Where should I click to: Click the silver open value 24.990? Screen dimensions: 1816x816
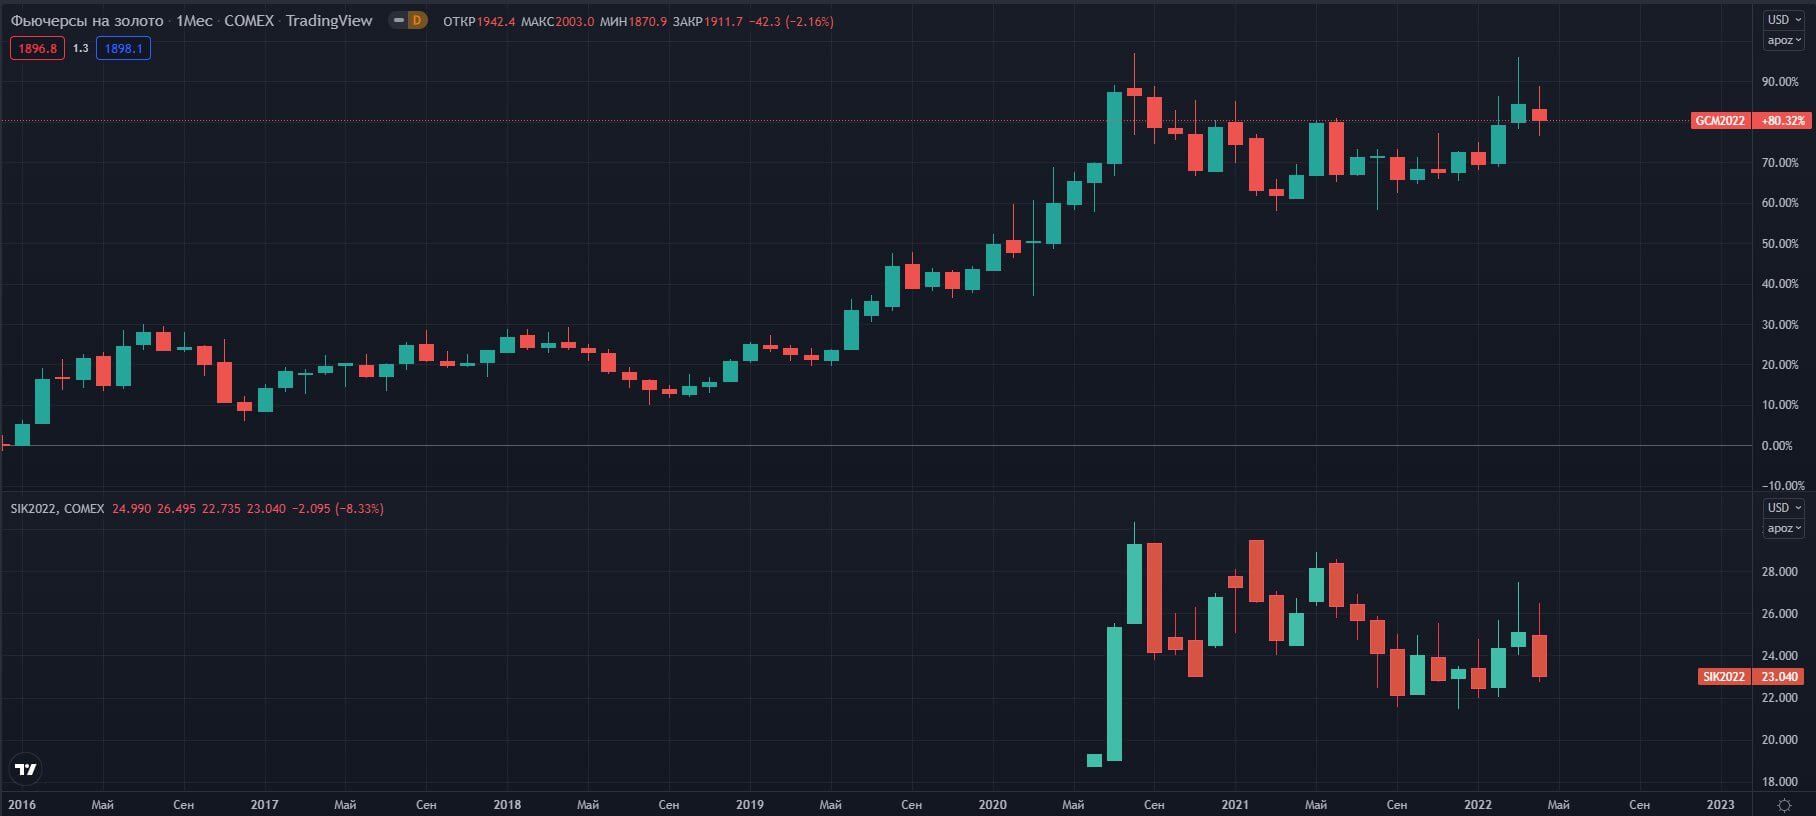(131, 508)
